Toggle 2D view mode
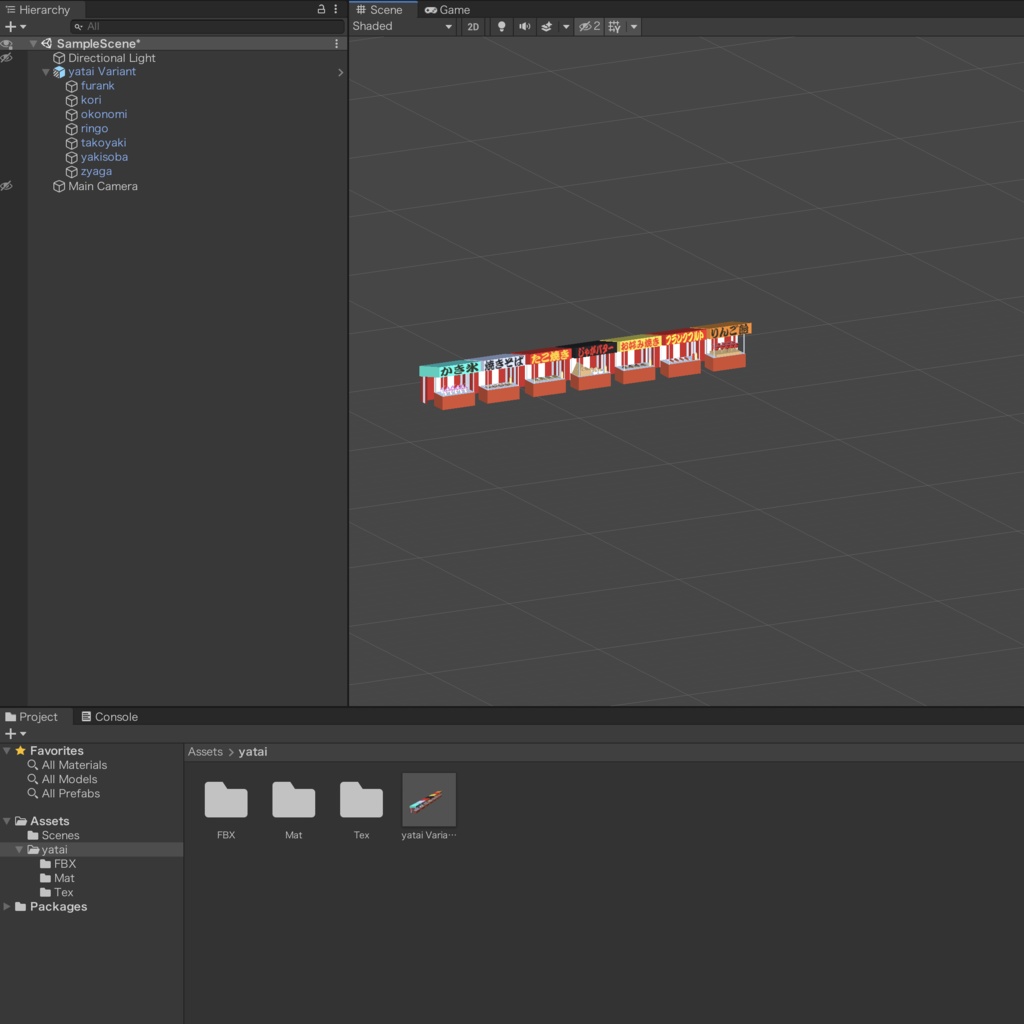Image resolution: width=1024 pixels, height=1024 pixels. coord(473,27)
